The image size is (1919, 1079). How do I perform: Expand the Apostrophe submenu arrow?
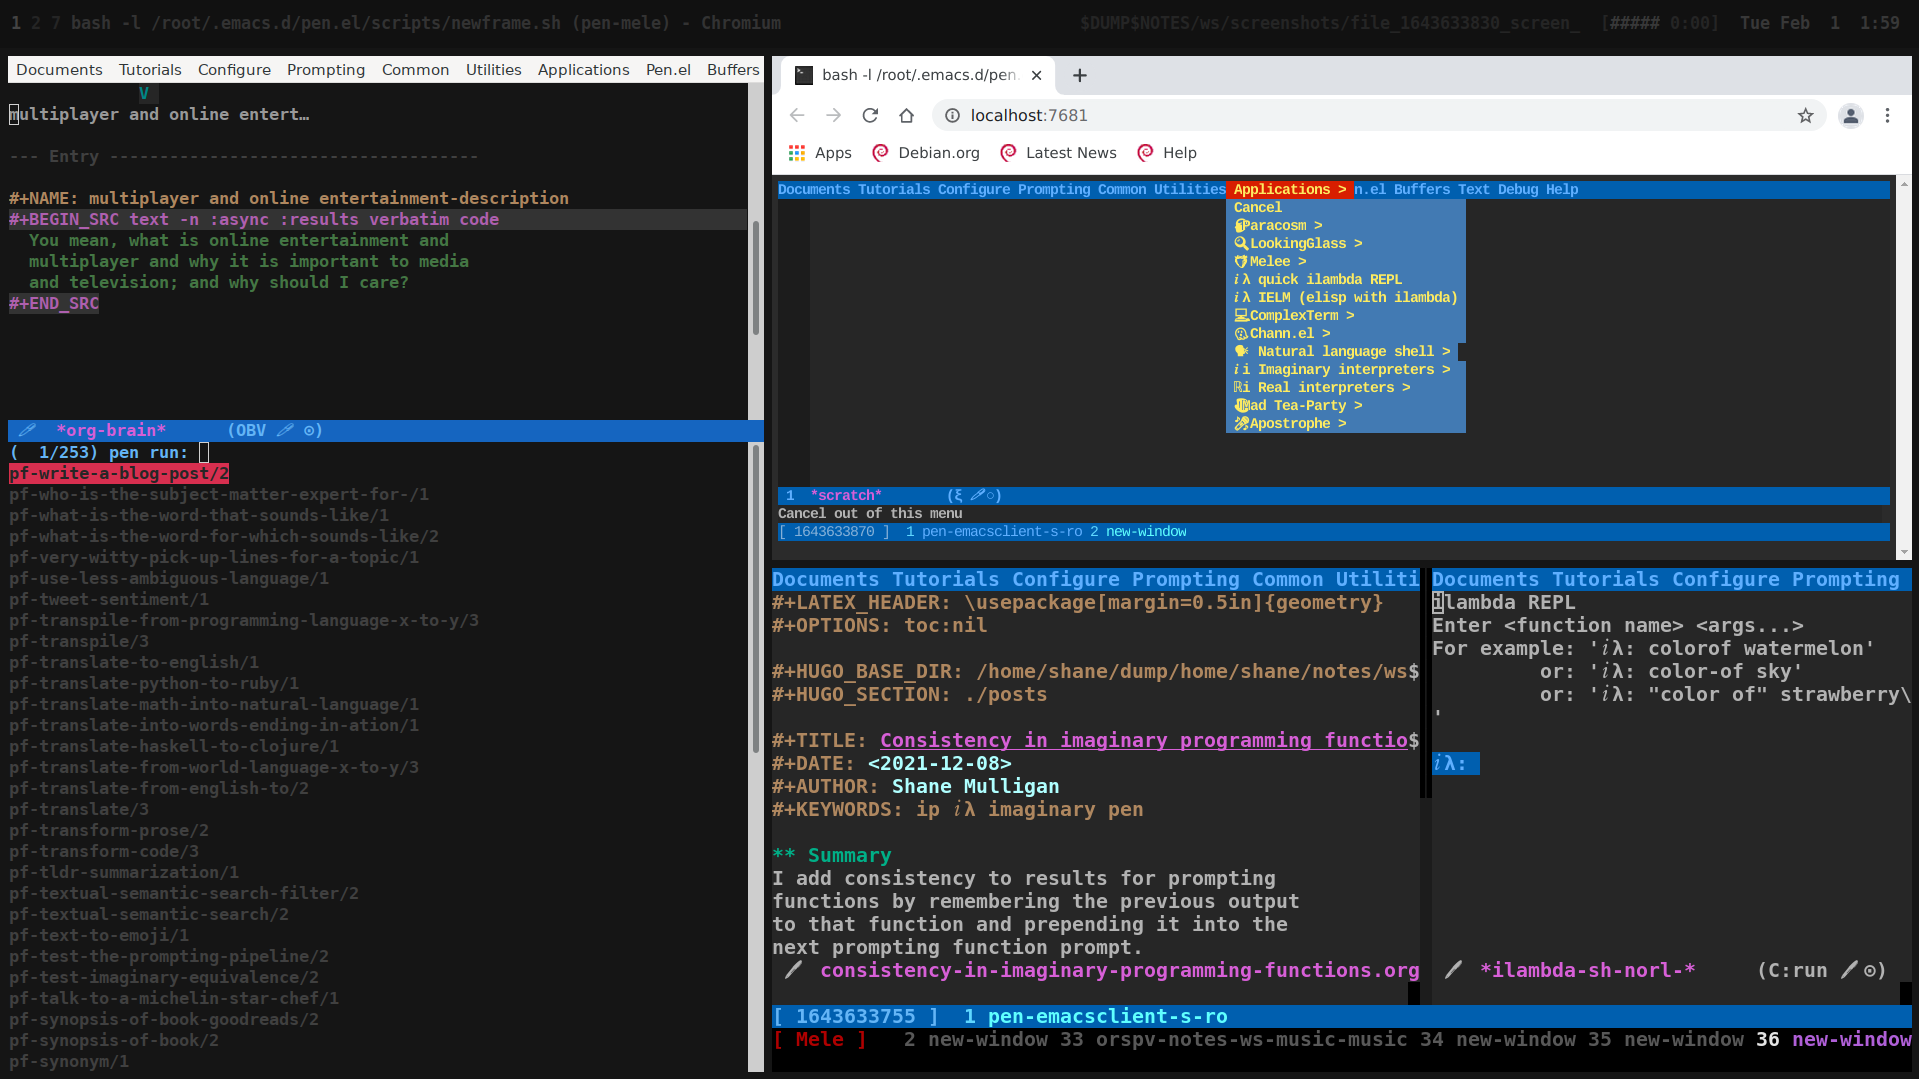point(1342,423)
